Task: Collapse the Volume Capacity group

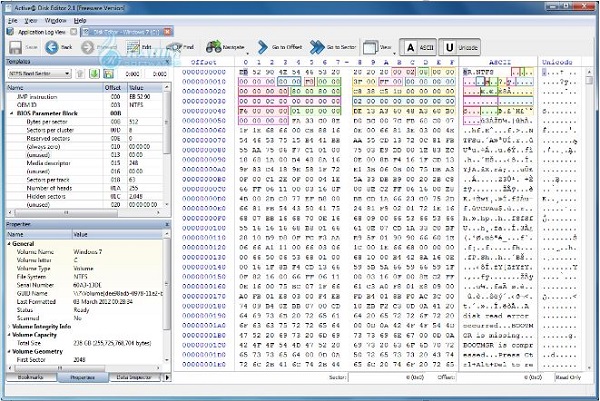Action: (x=9, y=335)
